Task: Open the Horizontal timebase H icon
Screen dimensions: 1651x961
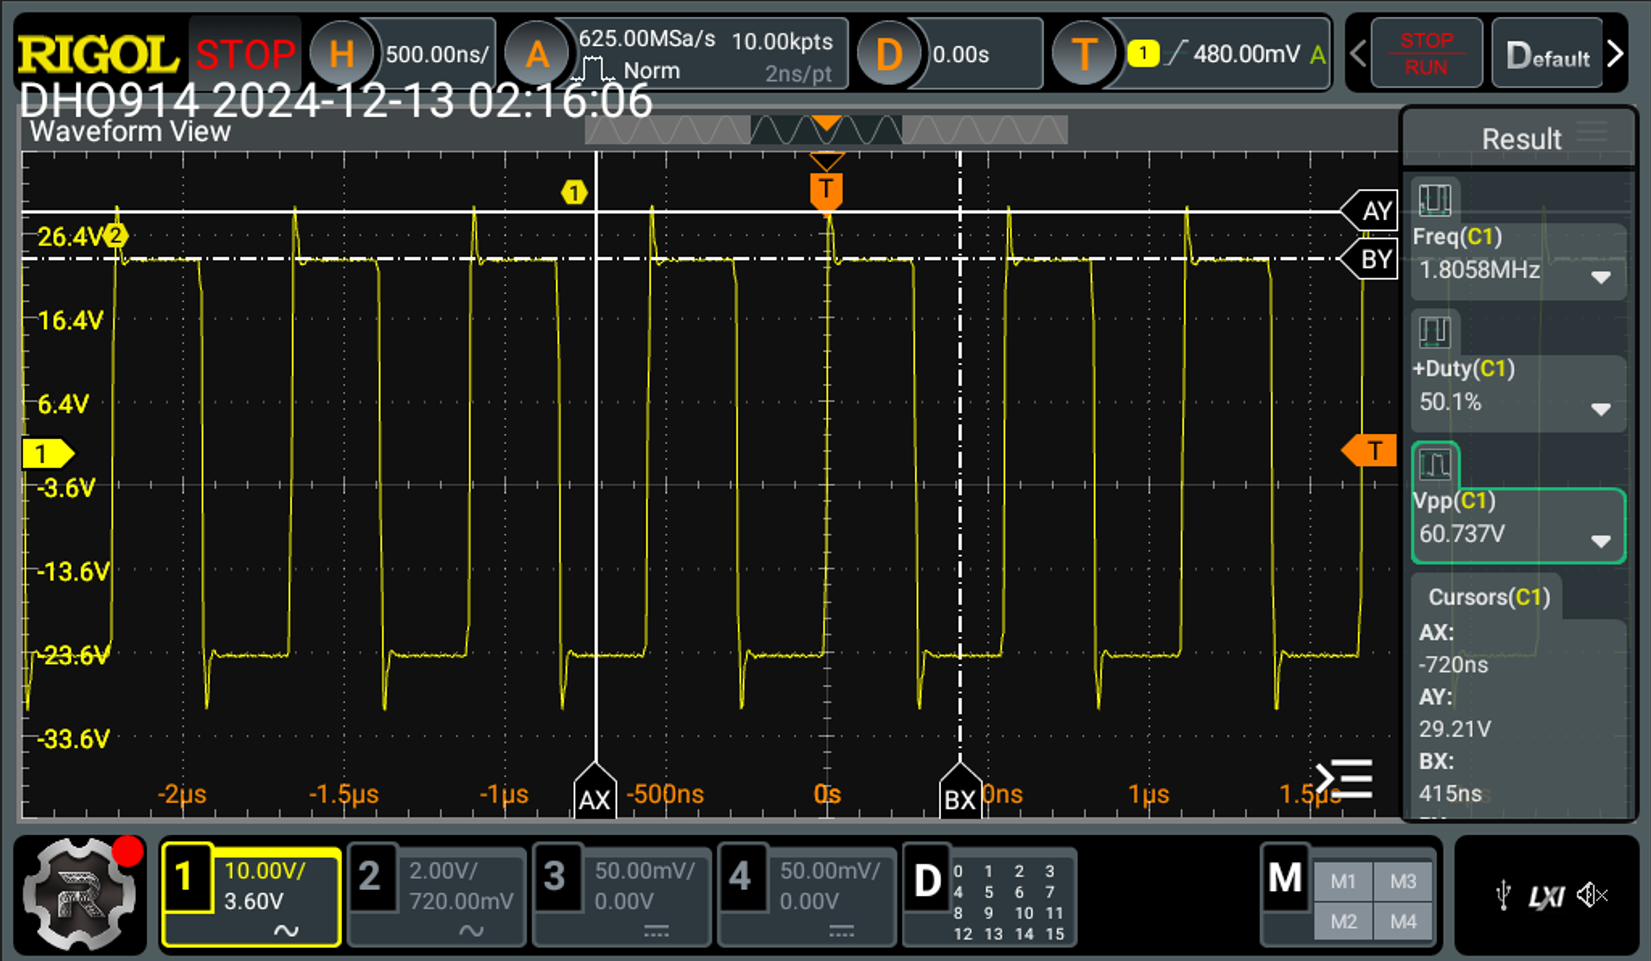Action: [x=342, y=54]
